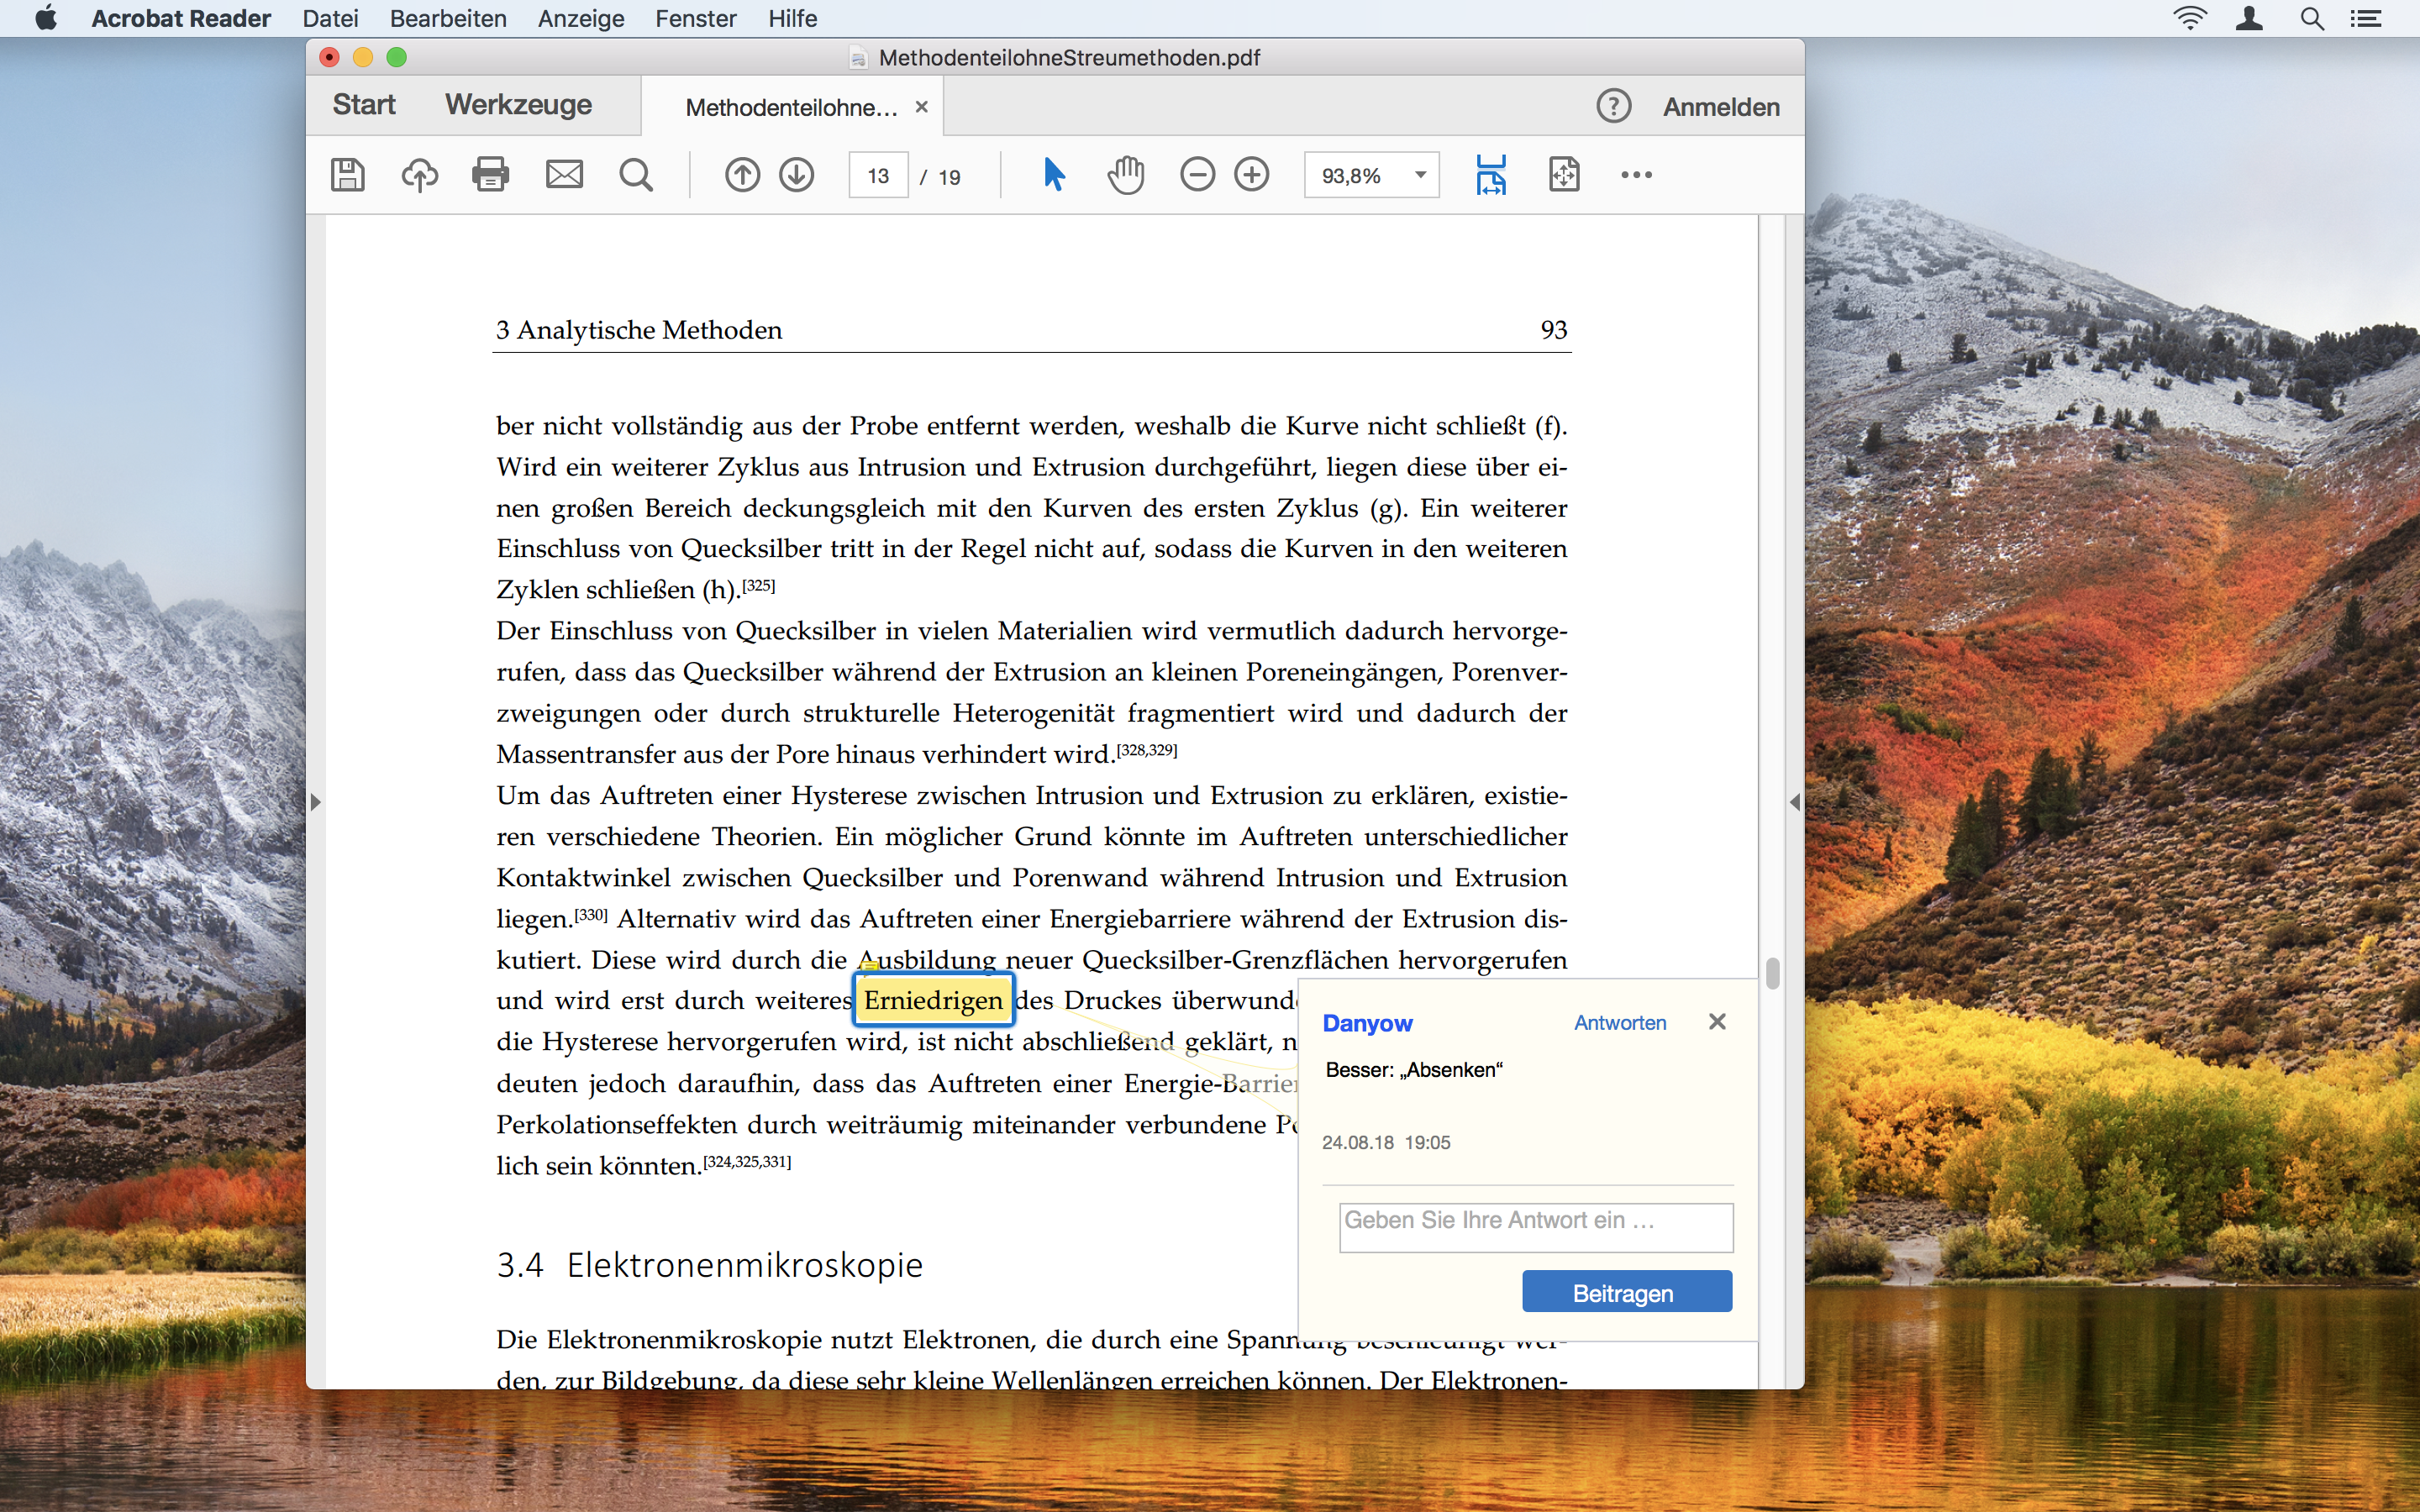Open the search tool

pos(637,174)
